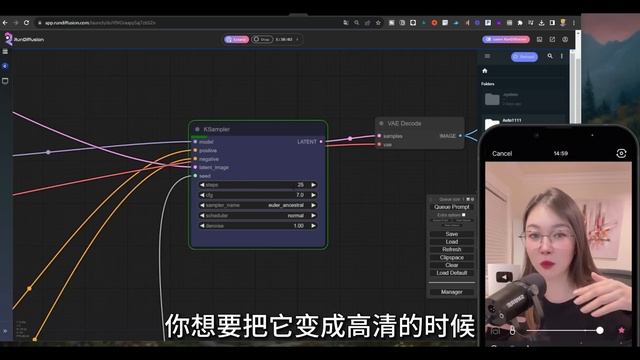Click the browser back arrow

click(5, 23)
